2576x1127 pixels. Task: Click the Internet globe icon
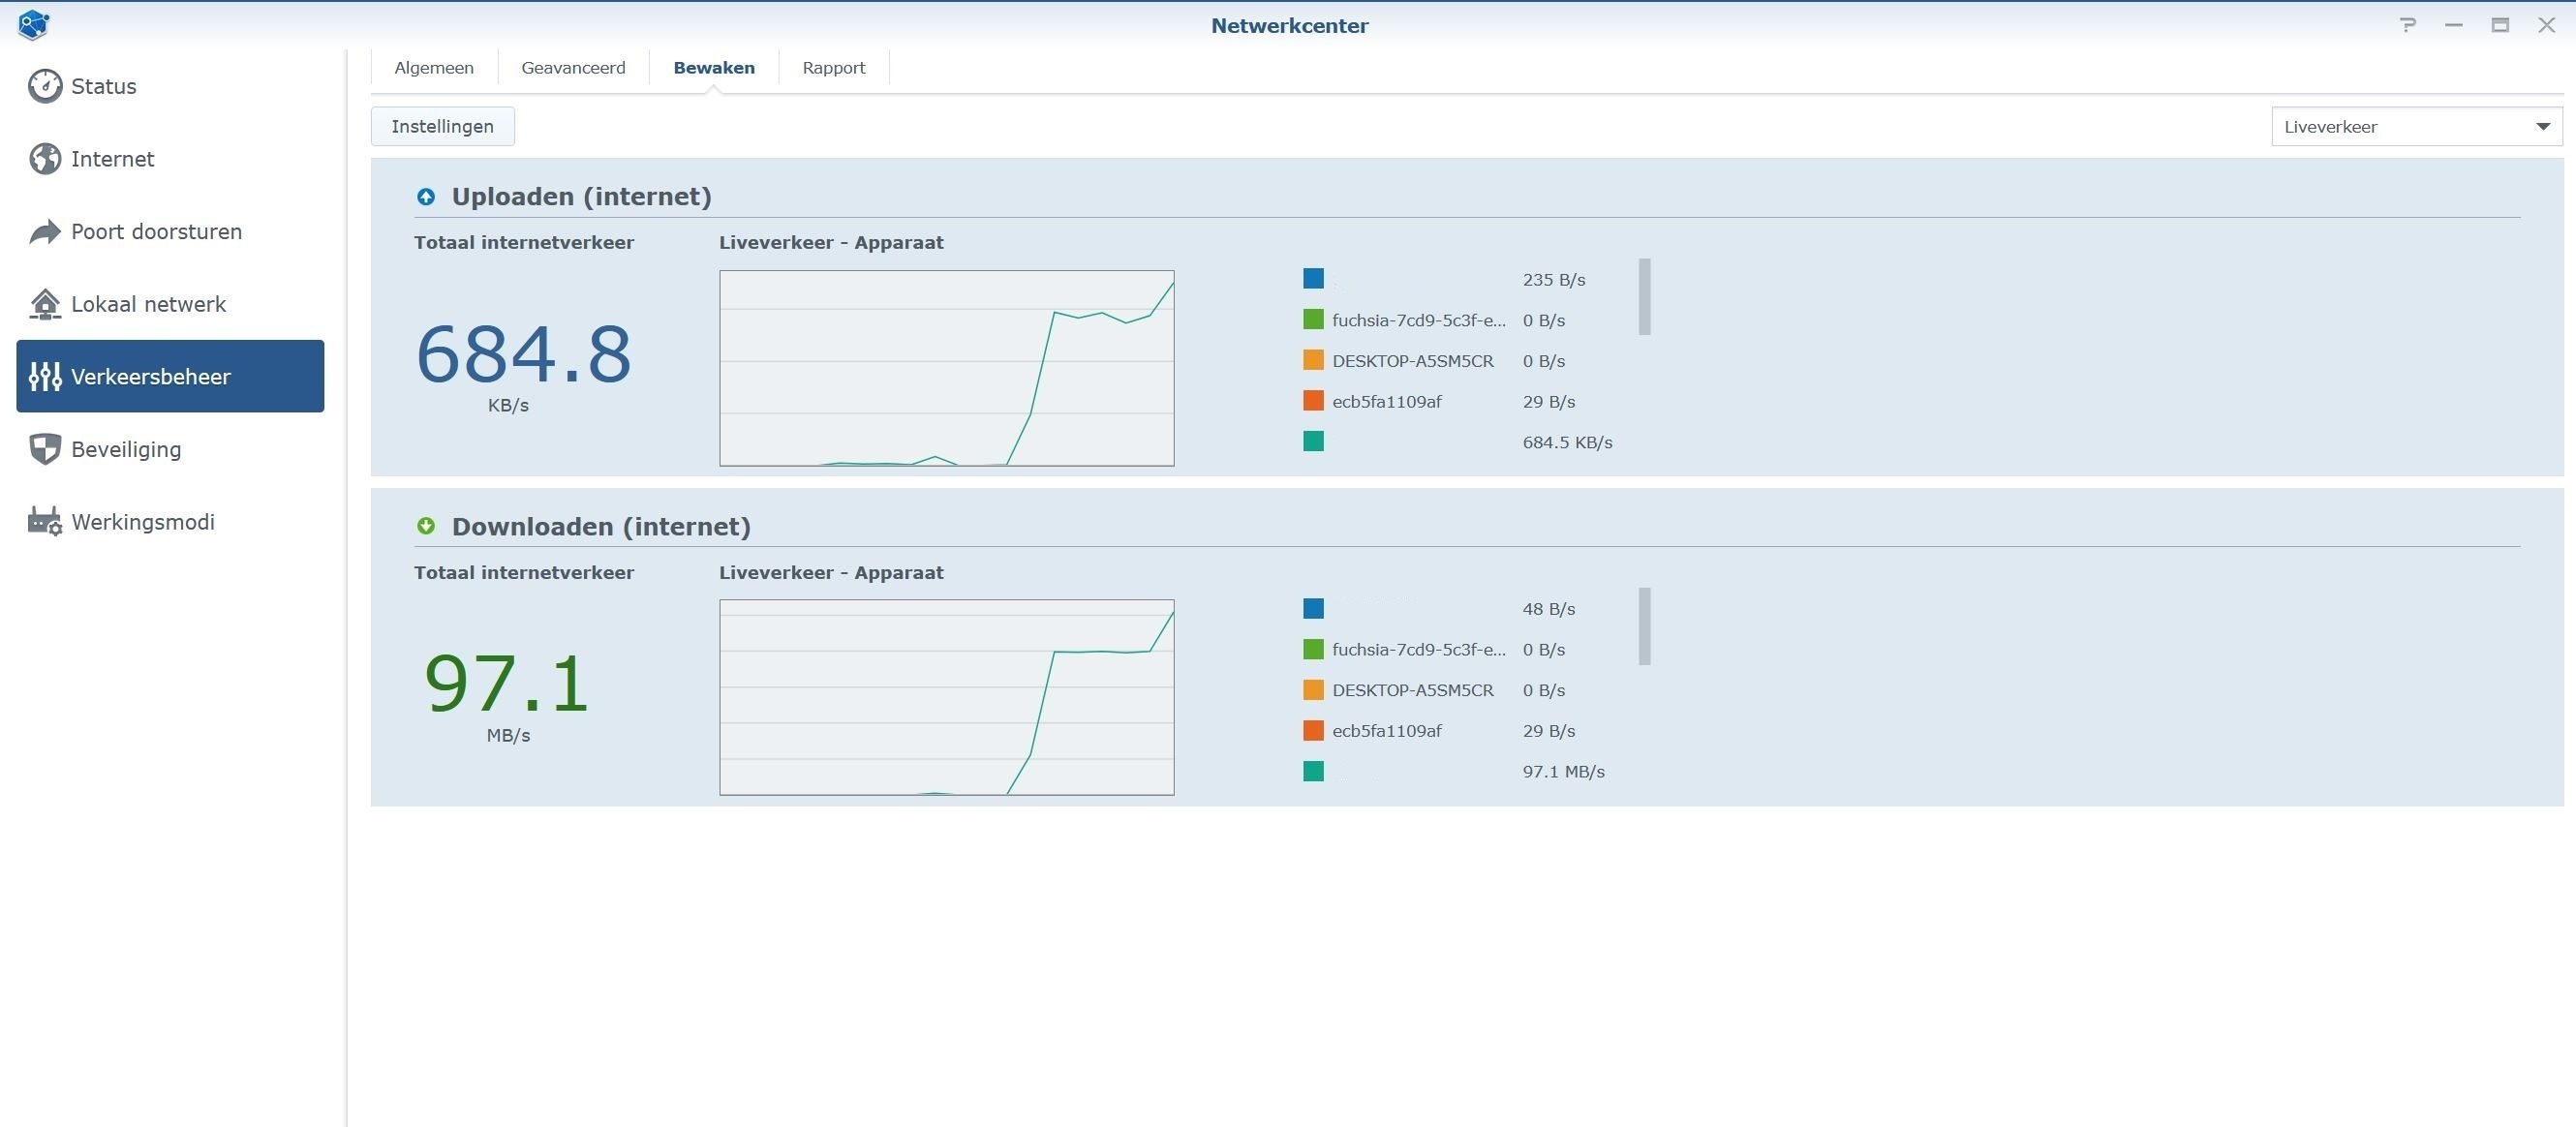45,159
